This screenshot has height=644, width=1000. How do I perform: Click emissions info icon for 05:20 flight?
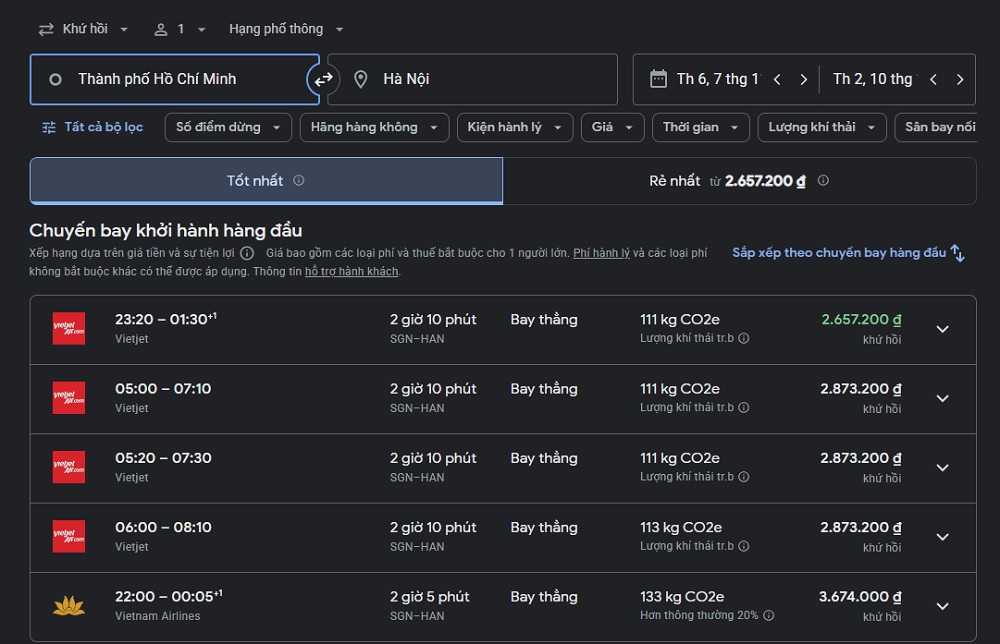pyautogui.click(x=744, y=477)
